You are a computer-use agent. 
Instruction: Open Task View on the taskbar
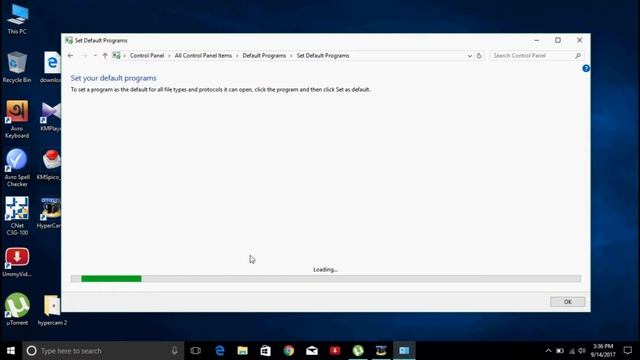[196, 351]
